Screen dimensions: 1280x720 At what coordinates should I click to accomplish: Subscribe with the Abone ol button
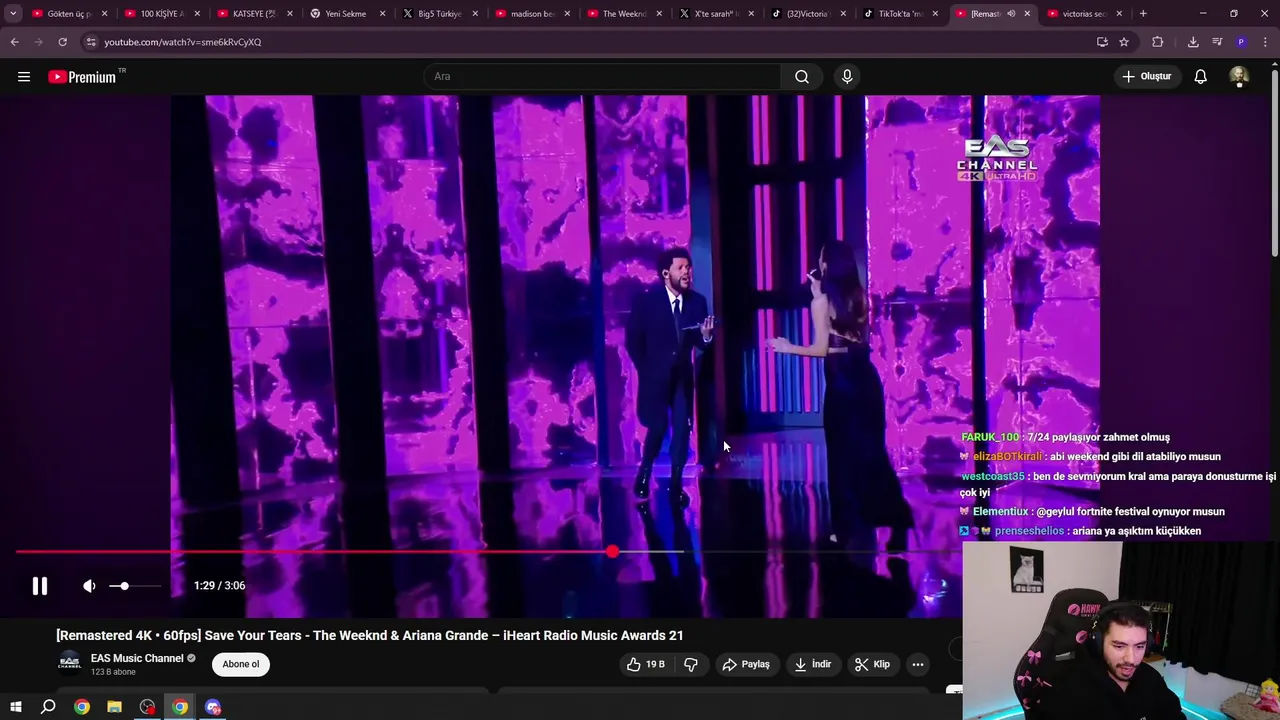pyautogui.click(x=241, y=664)
